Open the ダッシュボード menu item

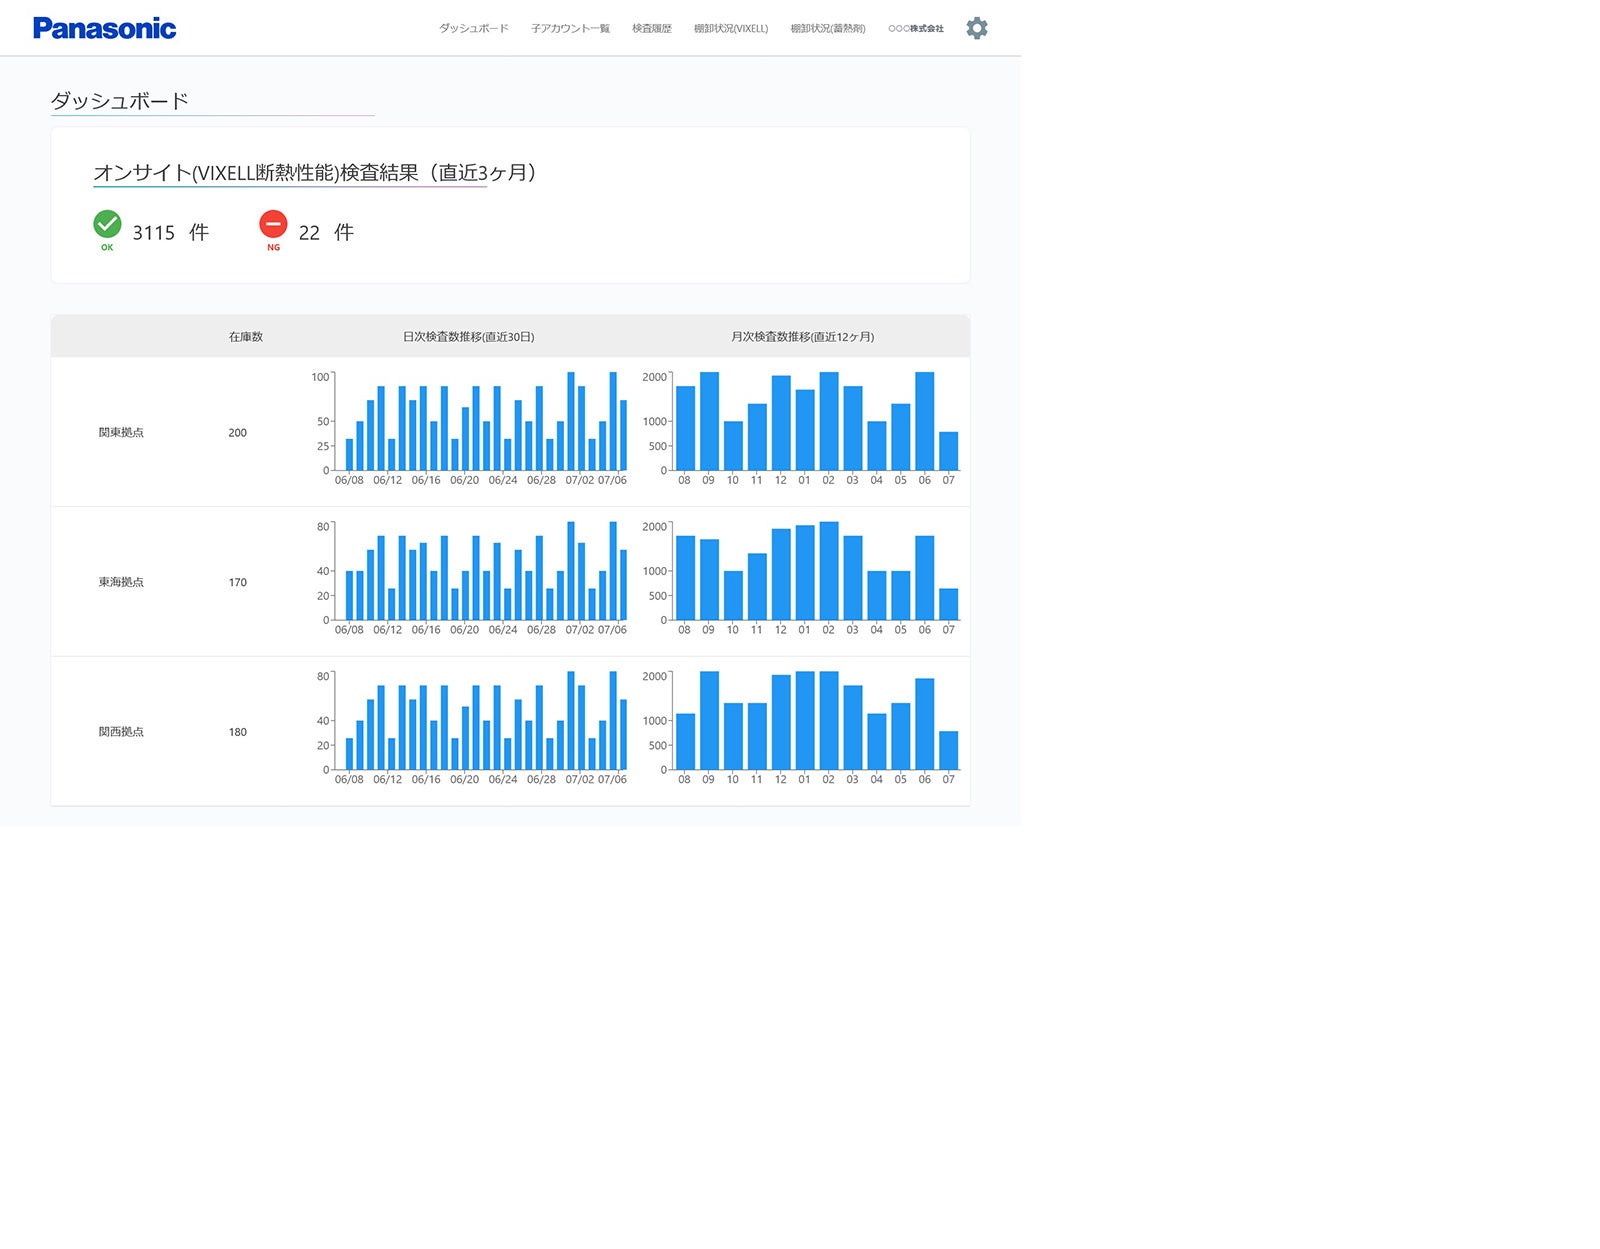[x=474, y=29]
